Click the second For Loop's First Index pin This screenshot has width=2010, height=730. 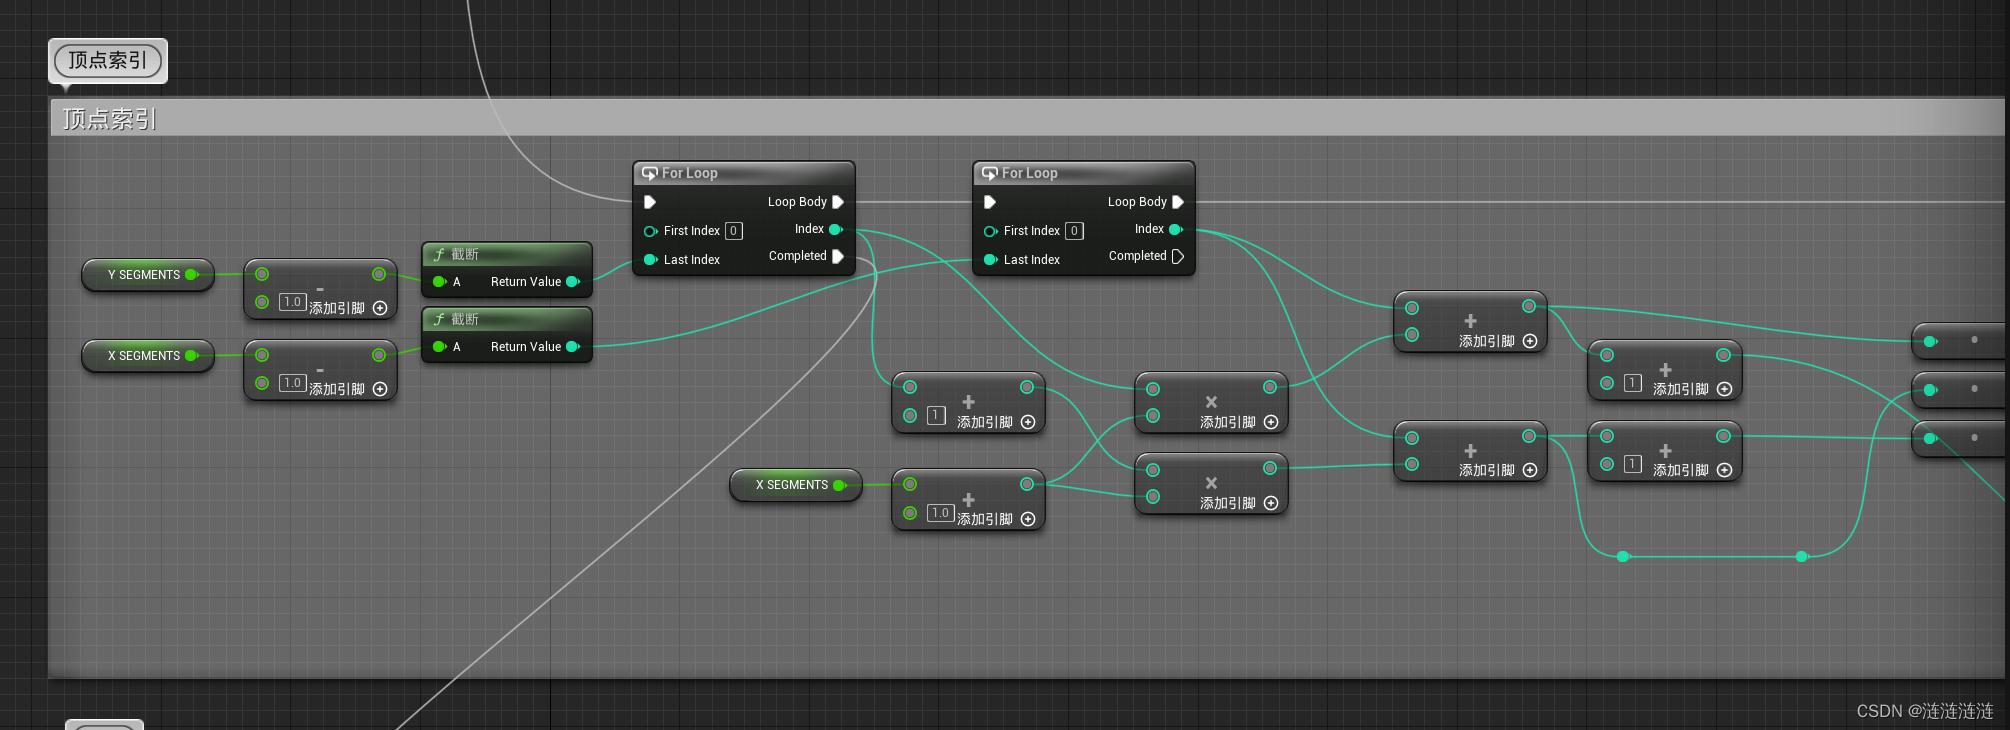(x=991, y=231)
